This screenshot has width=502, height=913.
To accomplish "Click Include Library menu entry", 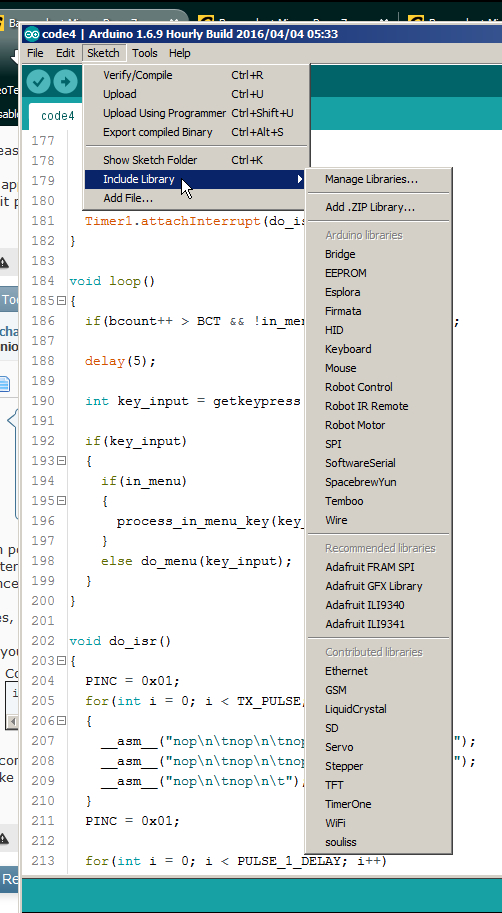I will click(x=196, y=179).
